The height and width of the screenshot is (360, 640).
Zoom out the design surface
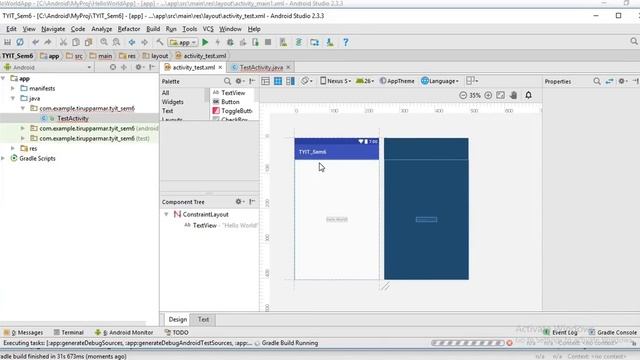(x=463, y=95)
